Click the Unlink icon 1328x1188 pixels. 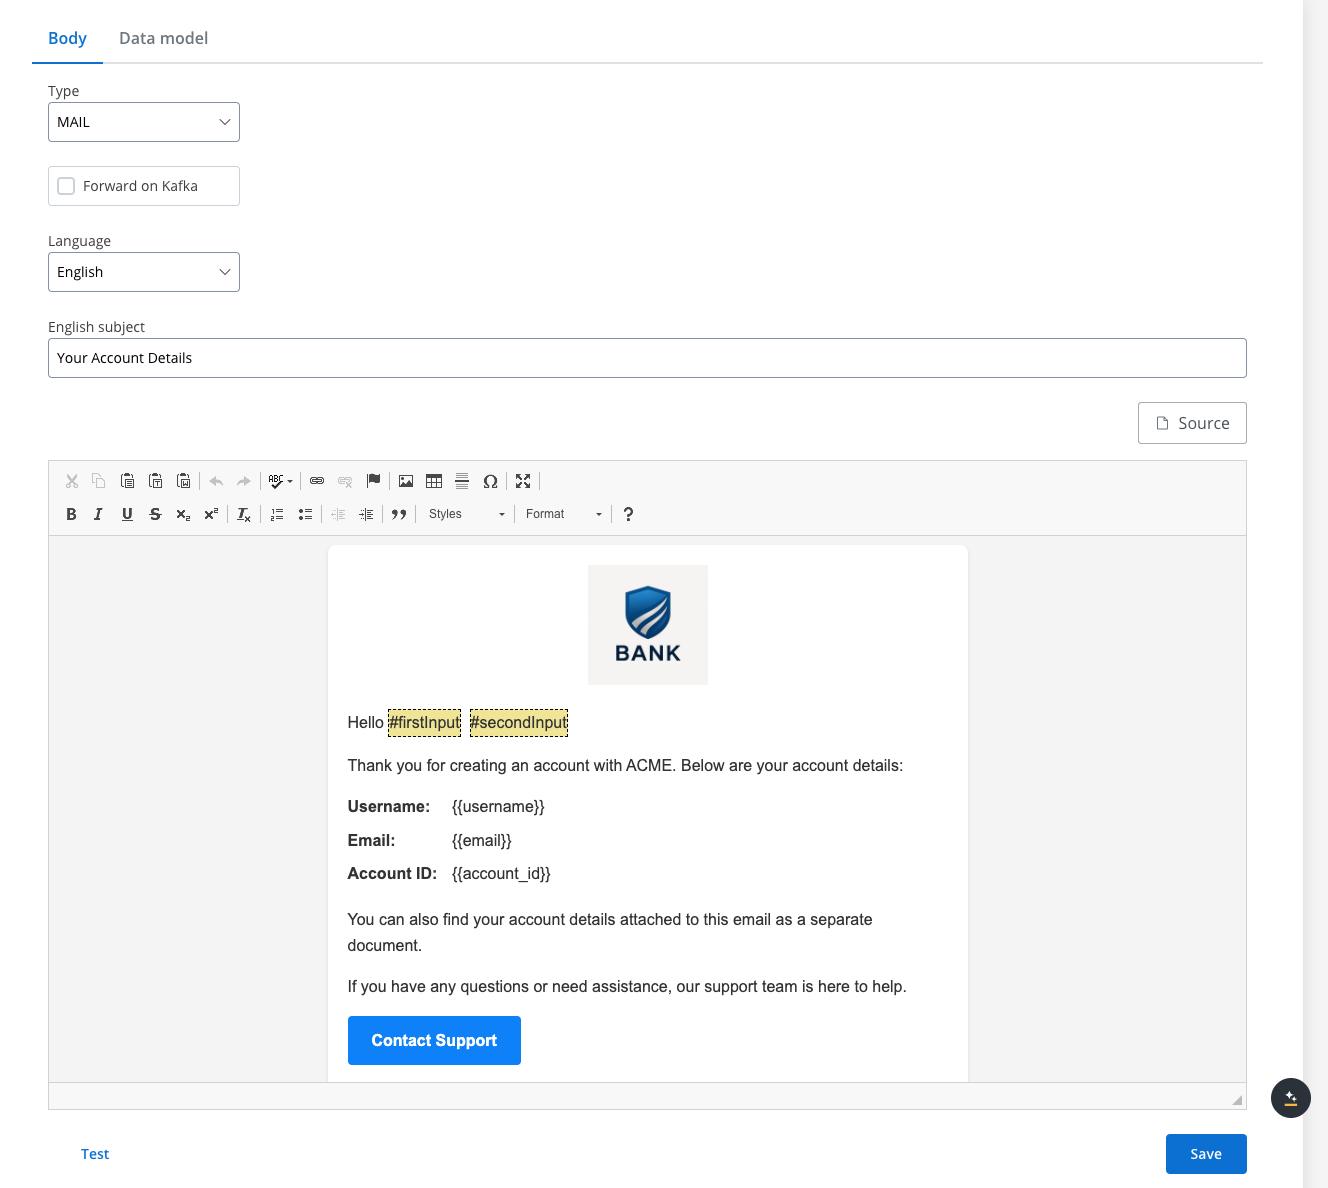(x=345, y=481)
